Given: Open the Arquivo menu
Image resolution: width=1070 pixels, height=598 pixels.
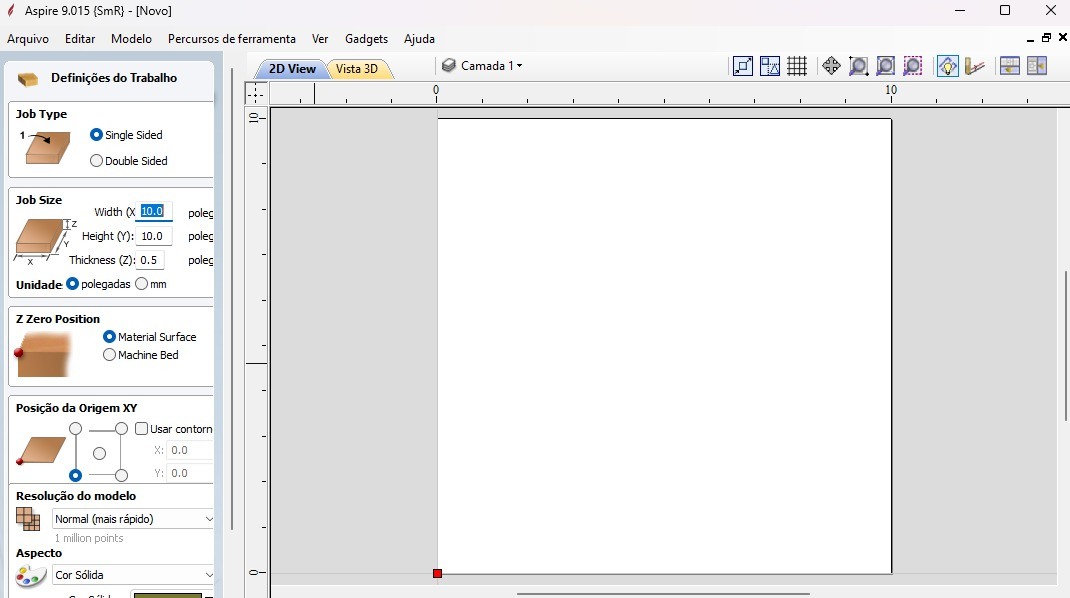Looking at the screenshot, I should 28,39.
